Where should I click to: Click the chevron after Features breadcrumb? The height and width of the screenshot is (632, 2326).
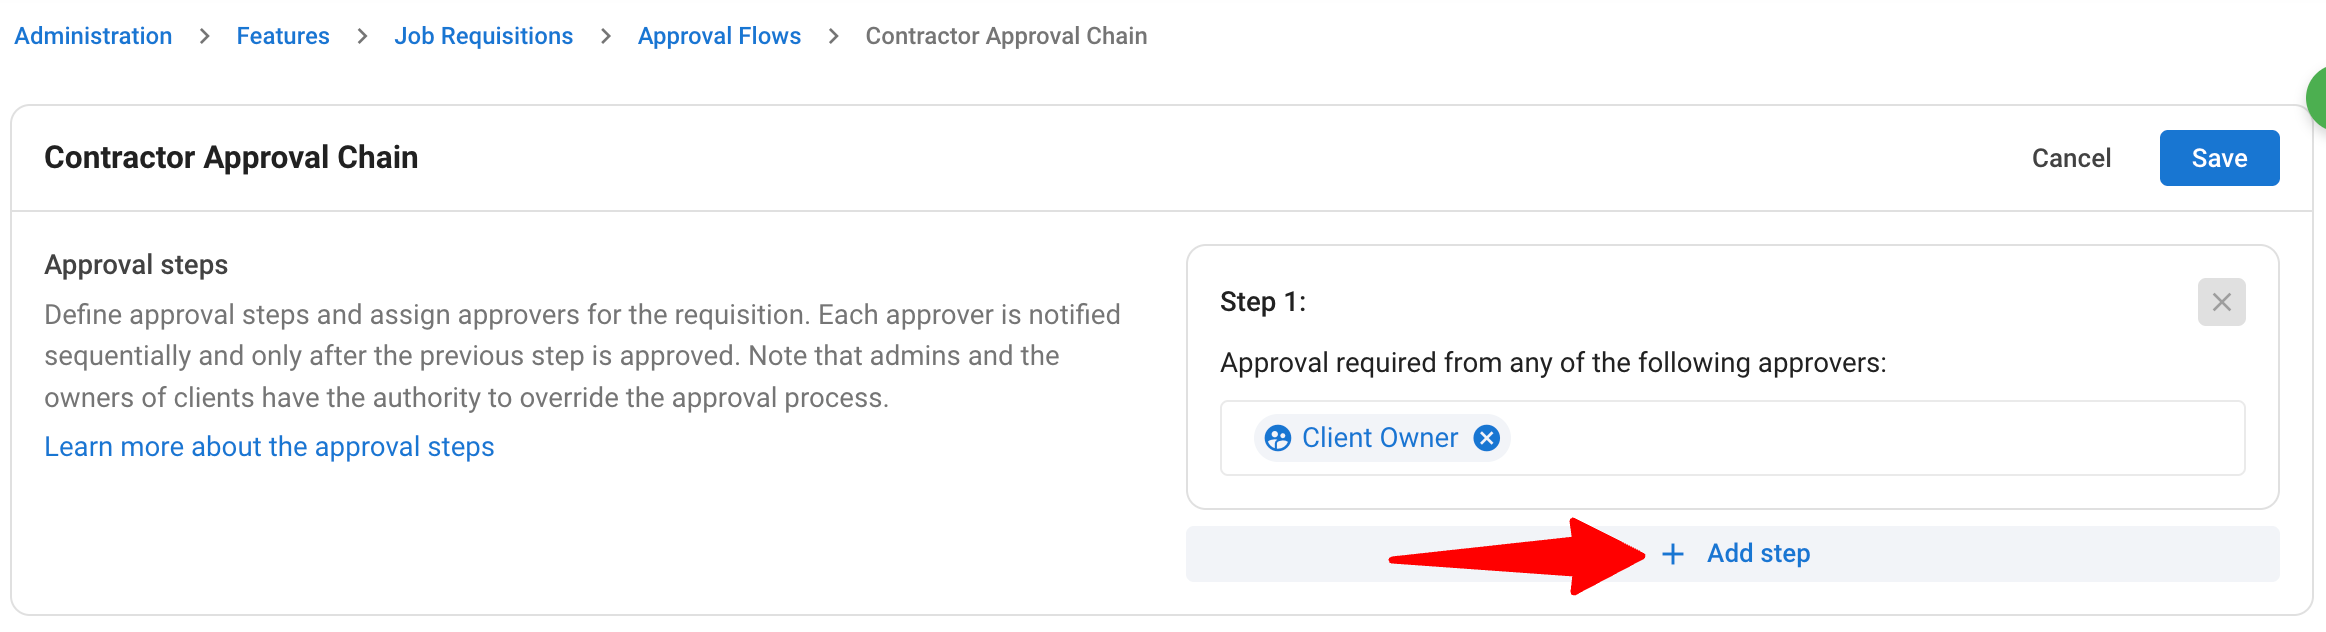(362, 36)
